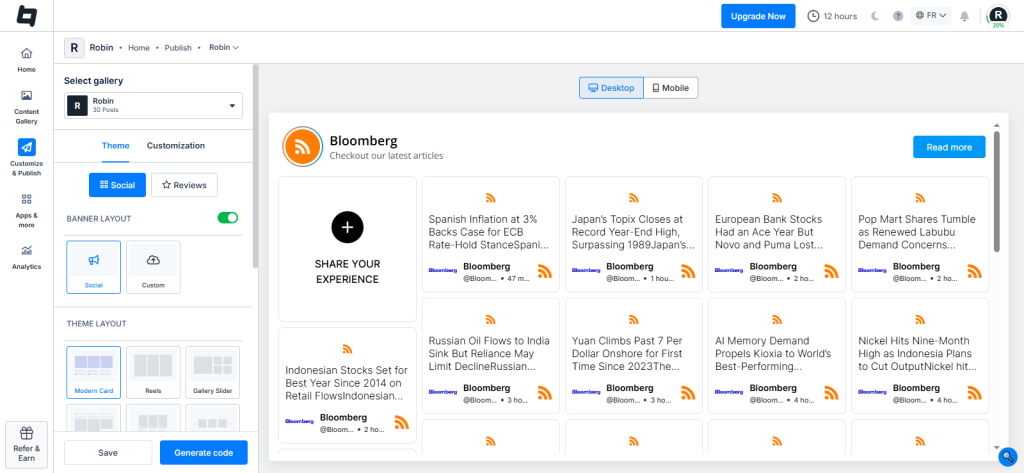
Task: Toggle dark mode moon icon
Action: pyautogui.click(x=875, y=16)
